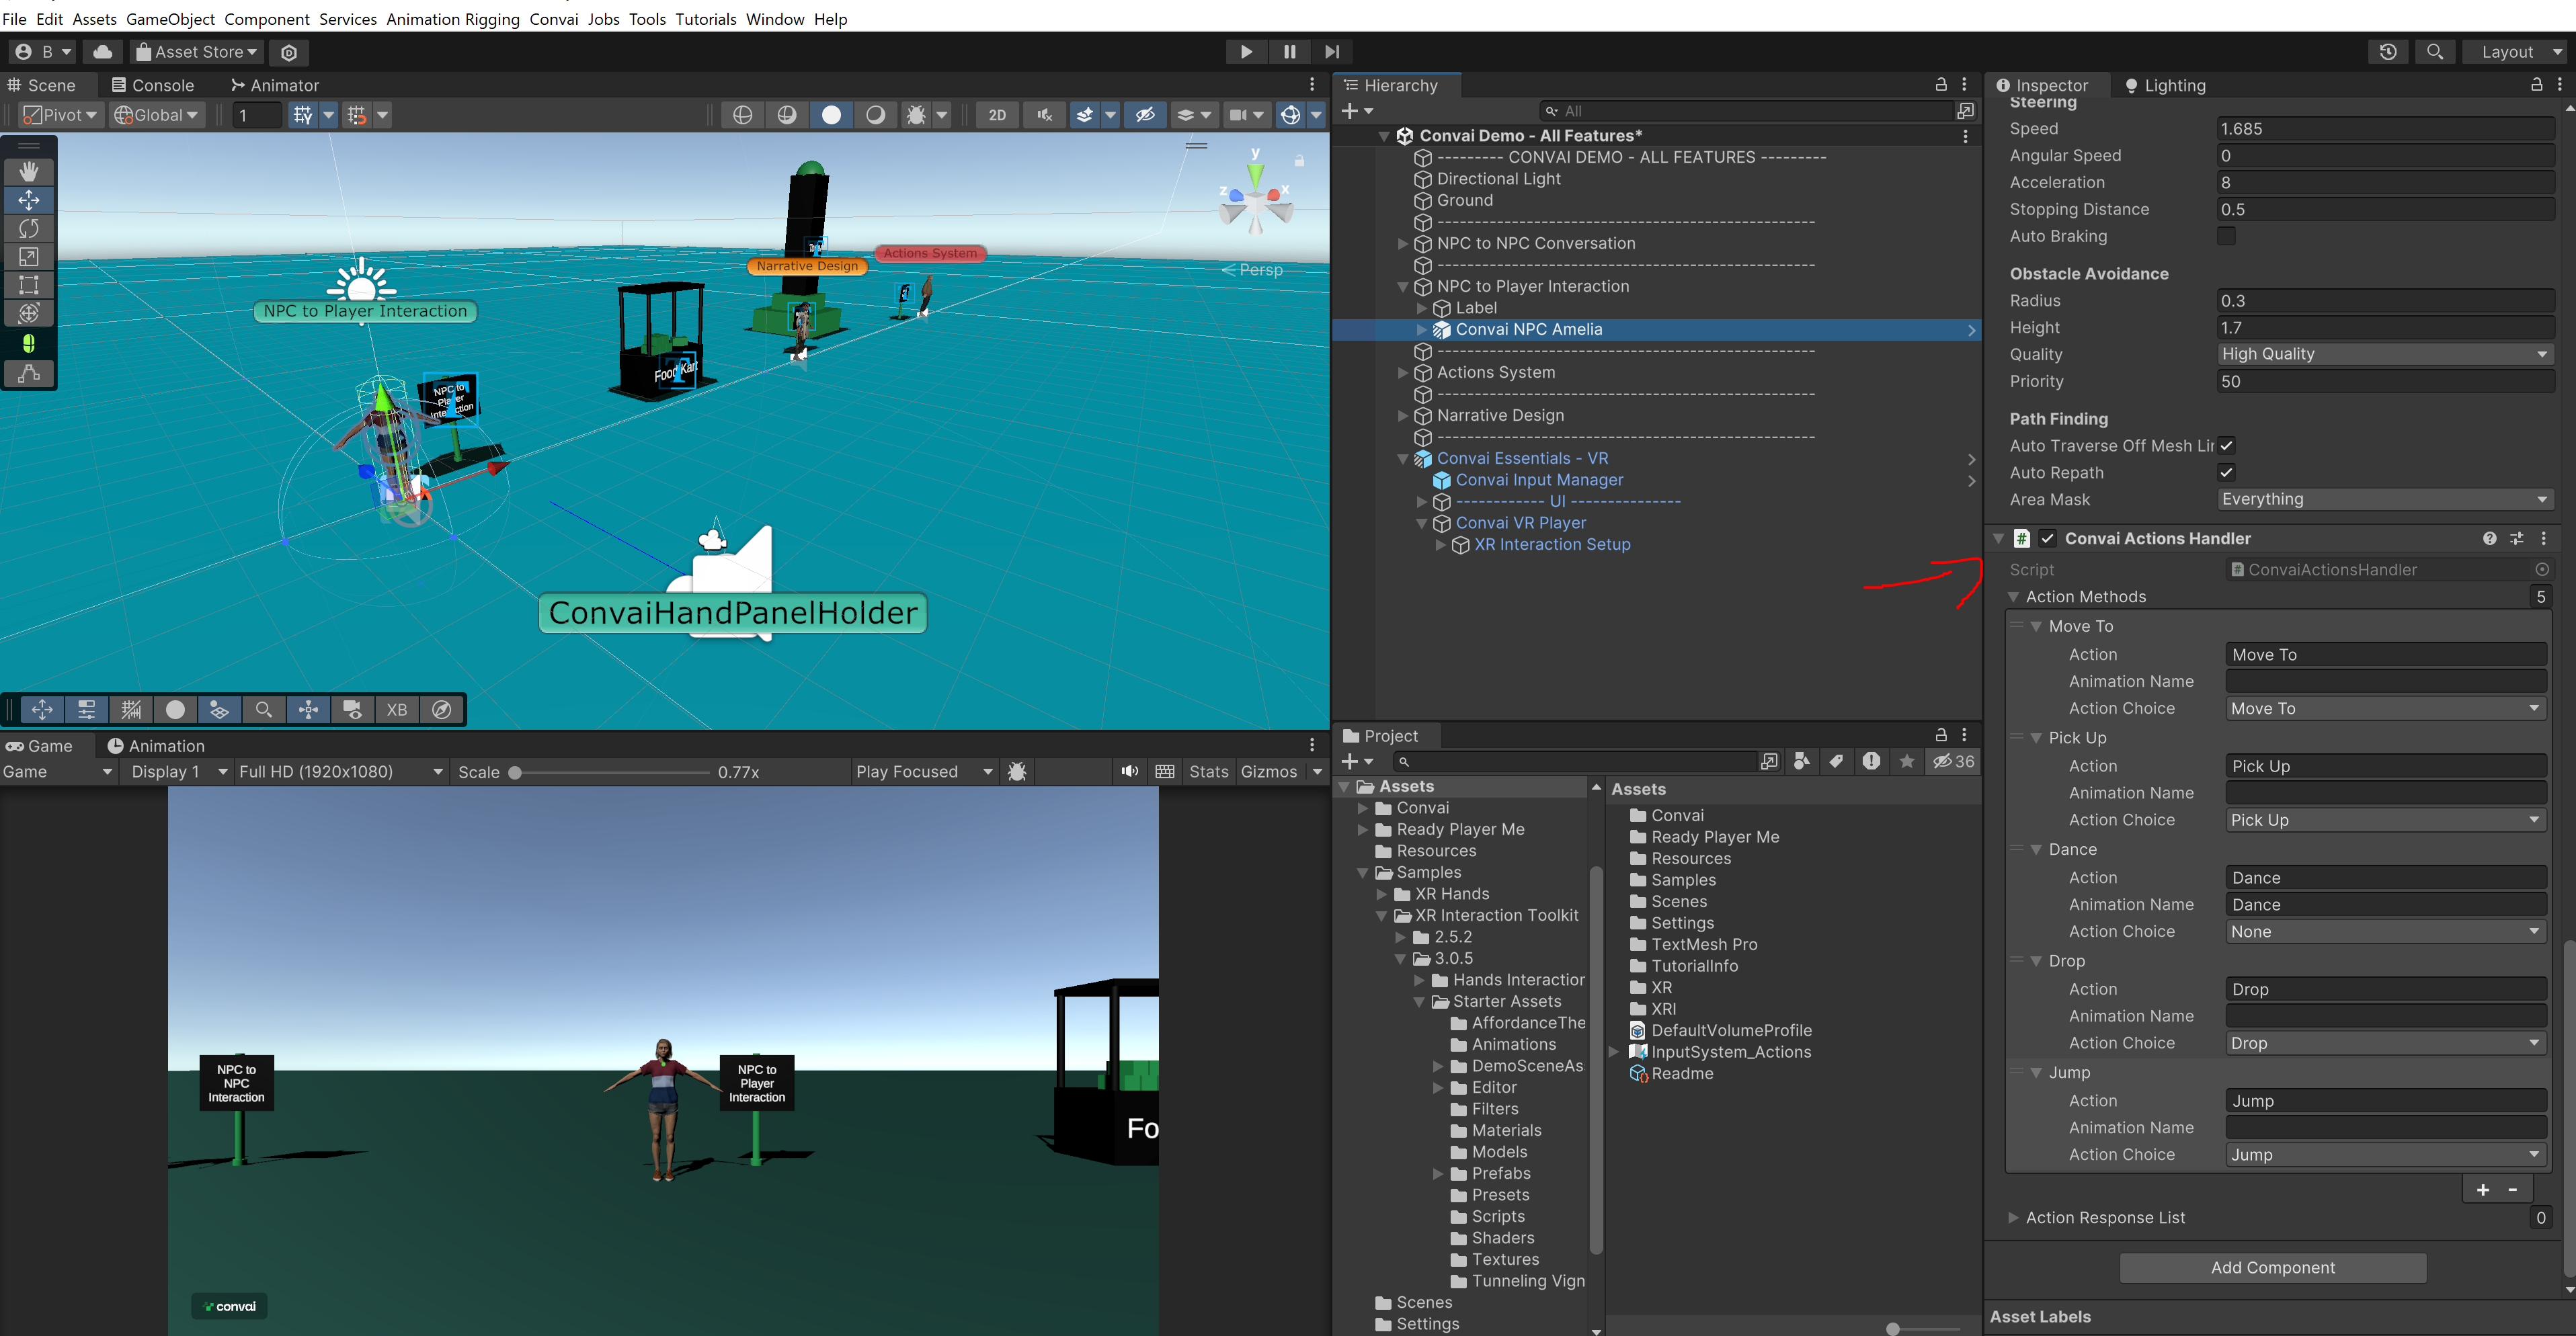Click the Game view bug icon
The image size is (2576, 1336).
pyautogui.click(x=1017, y=771)
